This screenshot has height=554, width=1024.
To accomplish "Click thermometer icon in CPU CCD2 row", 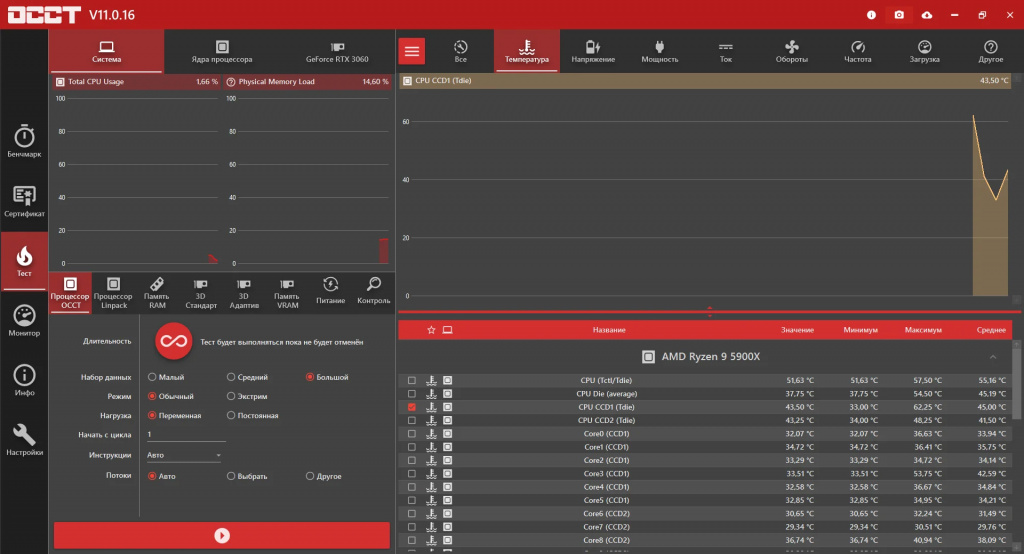I will pos(431,420).
